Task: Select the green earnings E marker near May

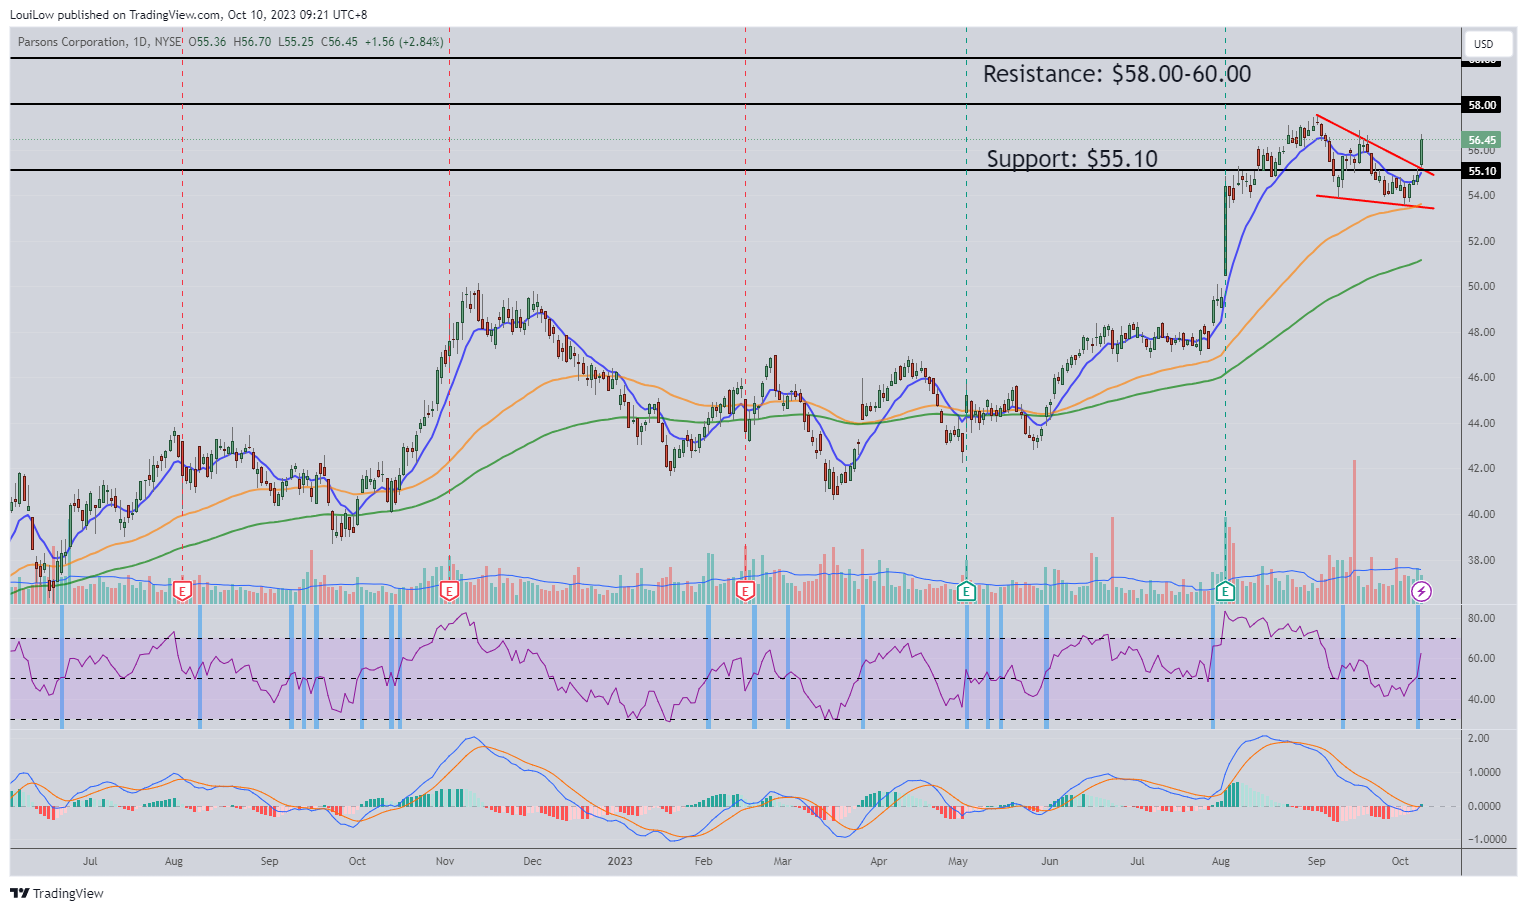Action: pyautogui.click(x=966, y=591)
